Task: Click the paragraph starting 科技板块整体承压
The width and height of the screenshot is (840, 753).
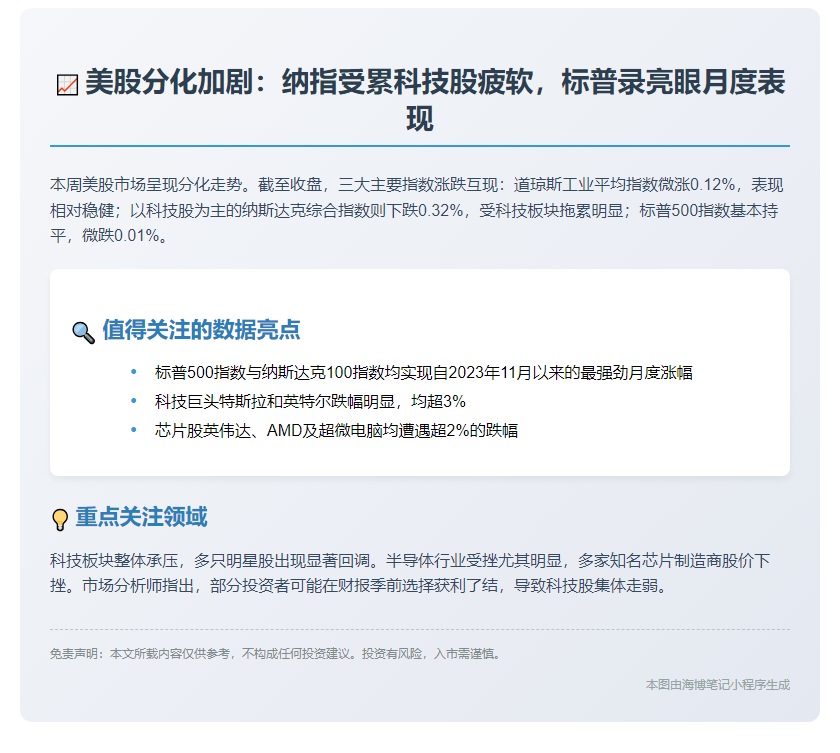Action: 410,573
